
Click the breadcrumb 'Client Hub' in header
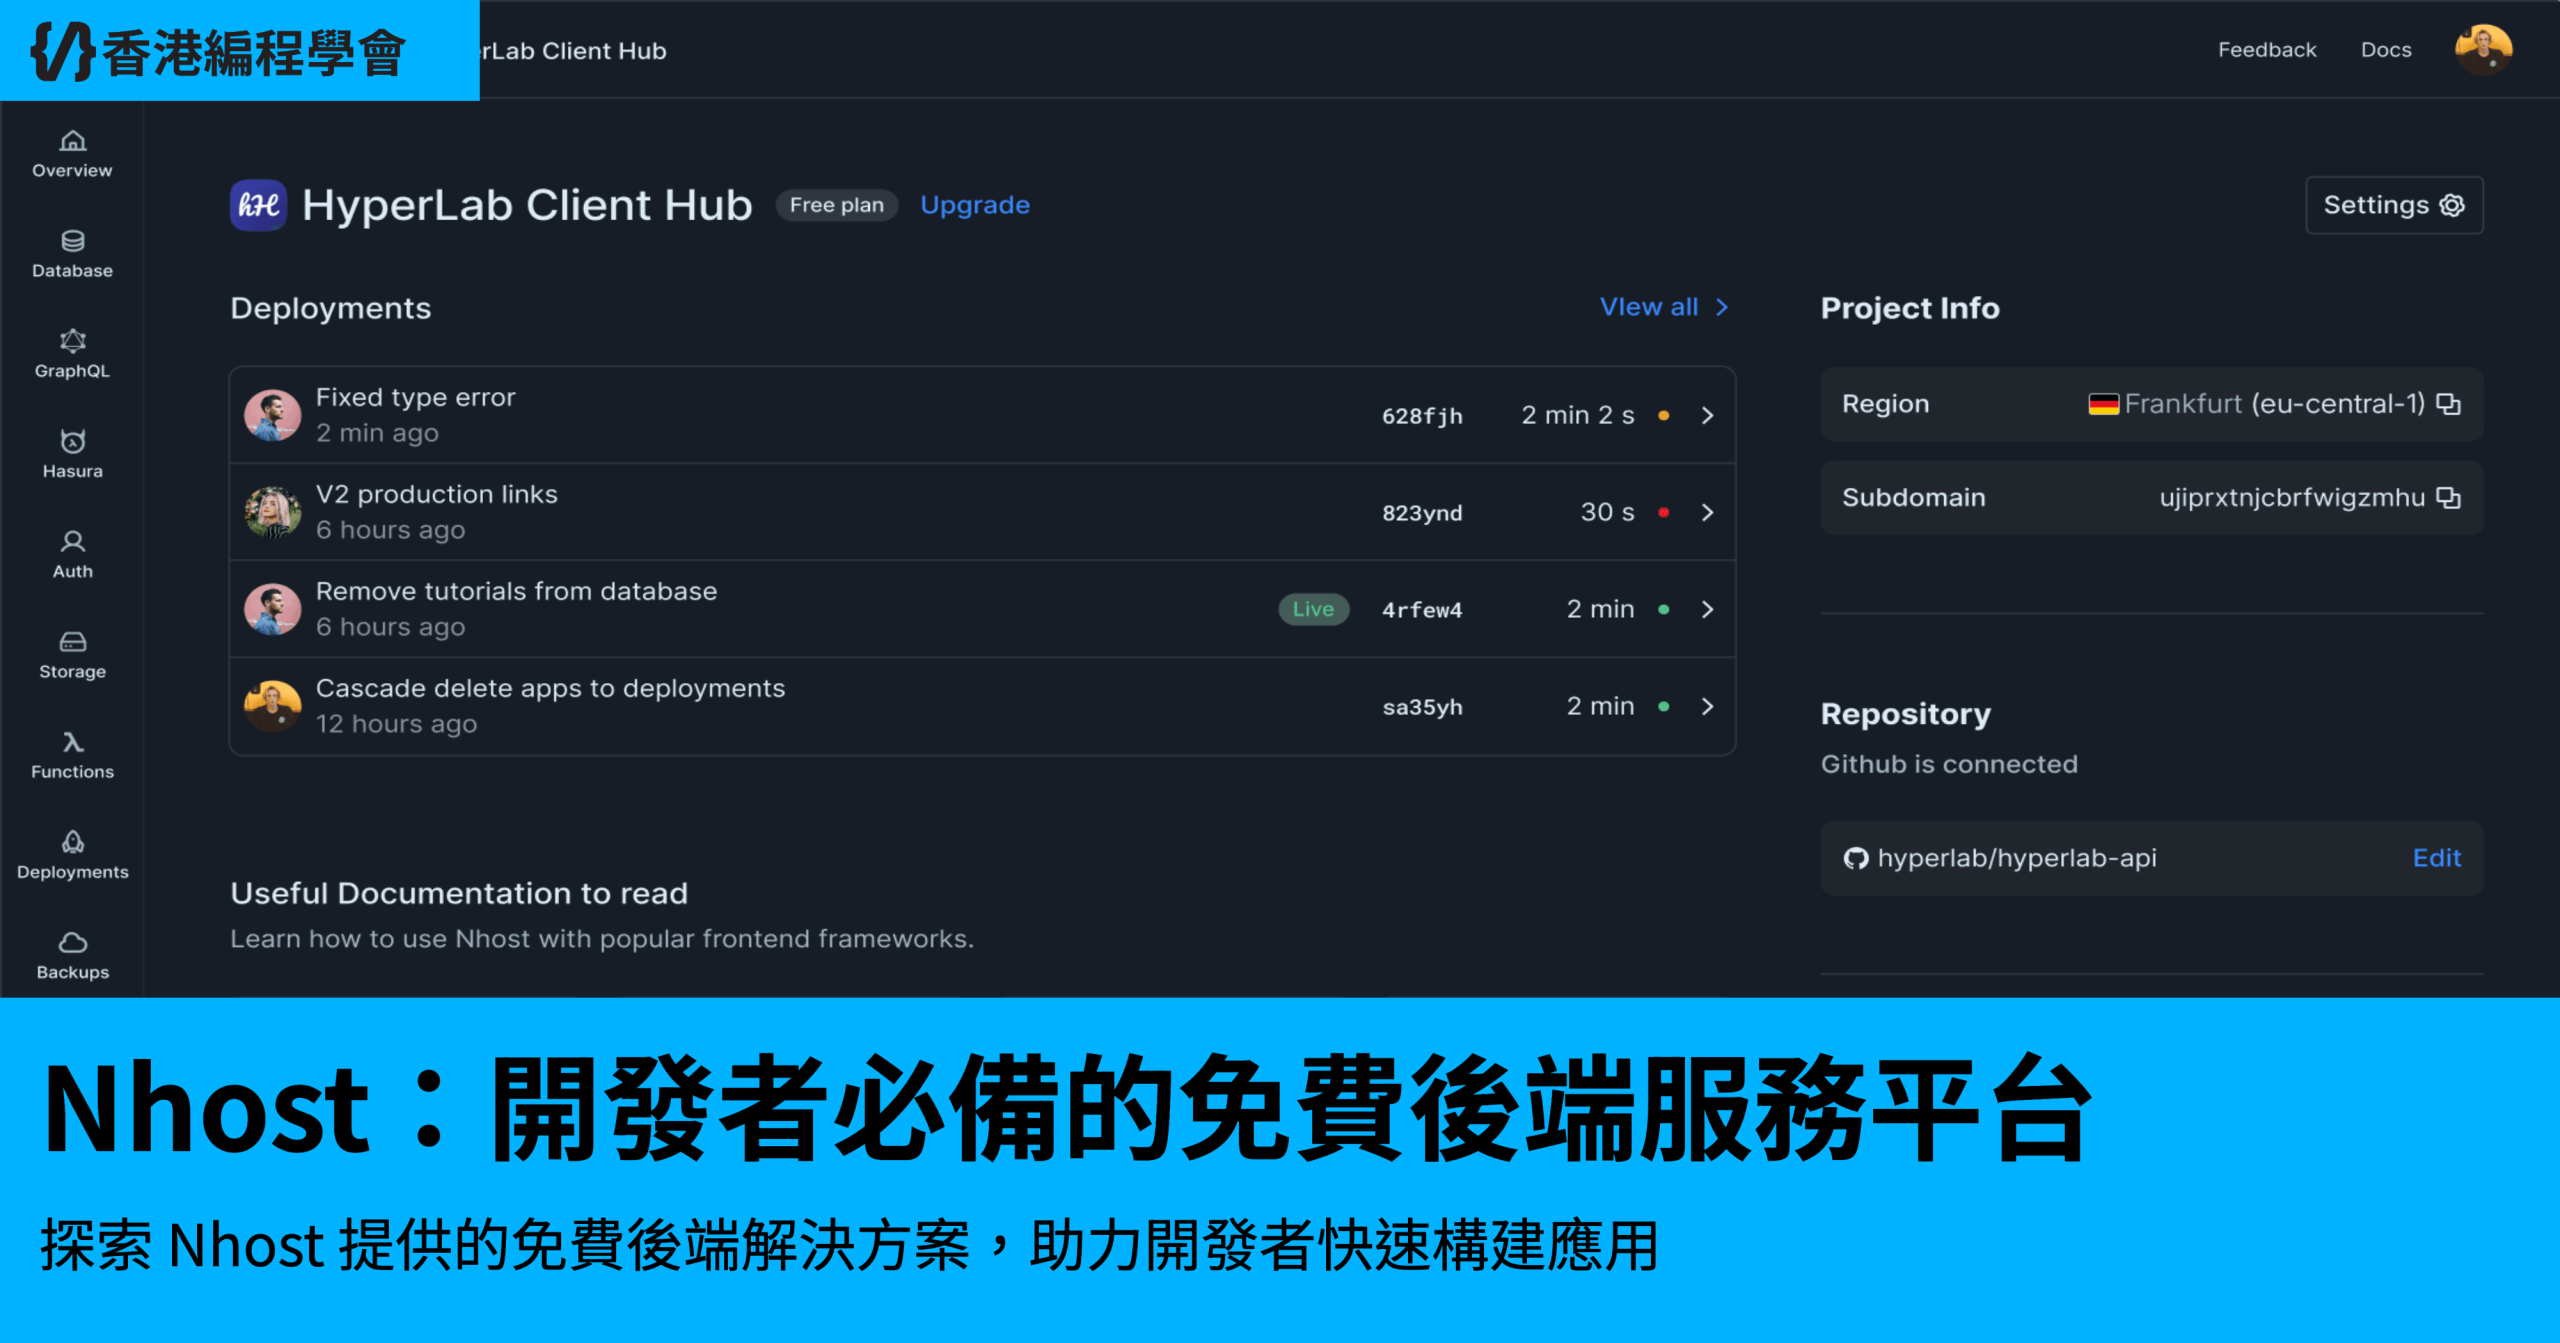pos(603,51)
